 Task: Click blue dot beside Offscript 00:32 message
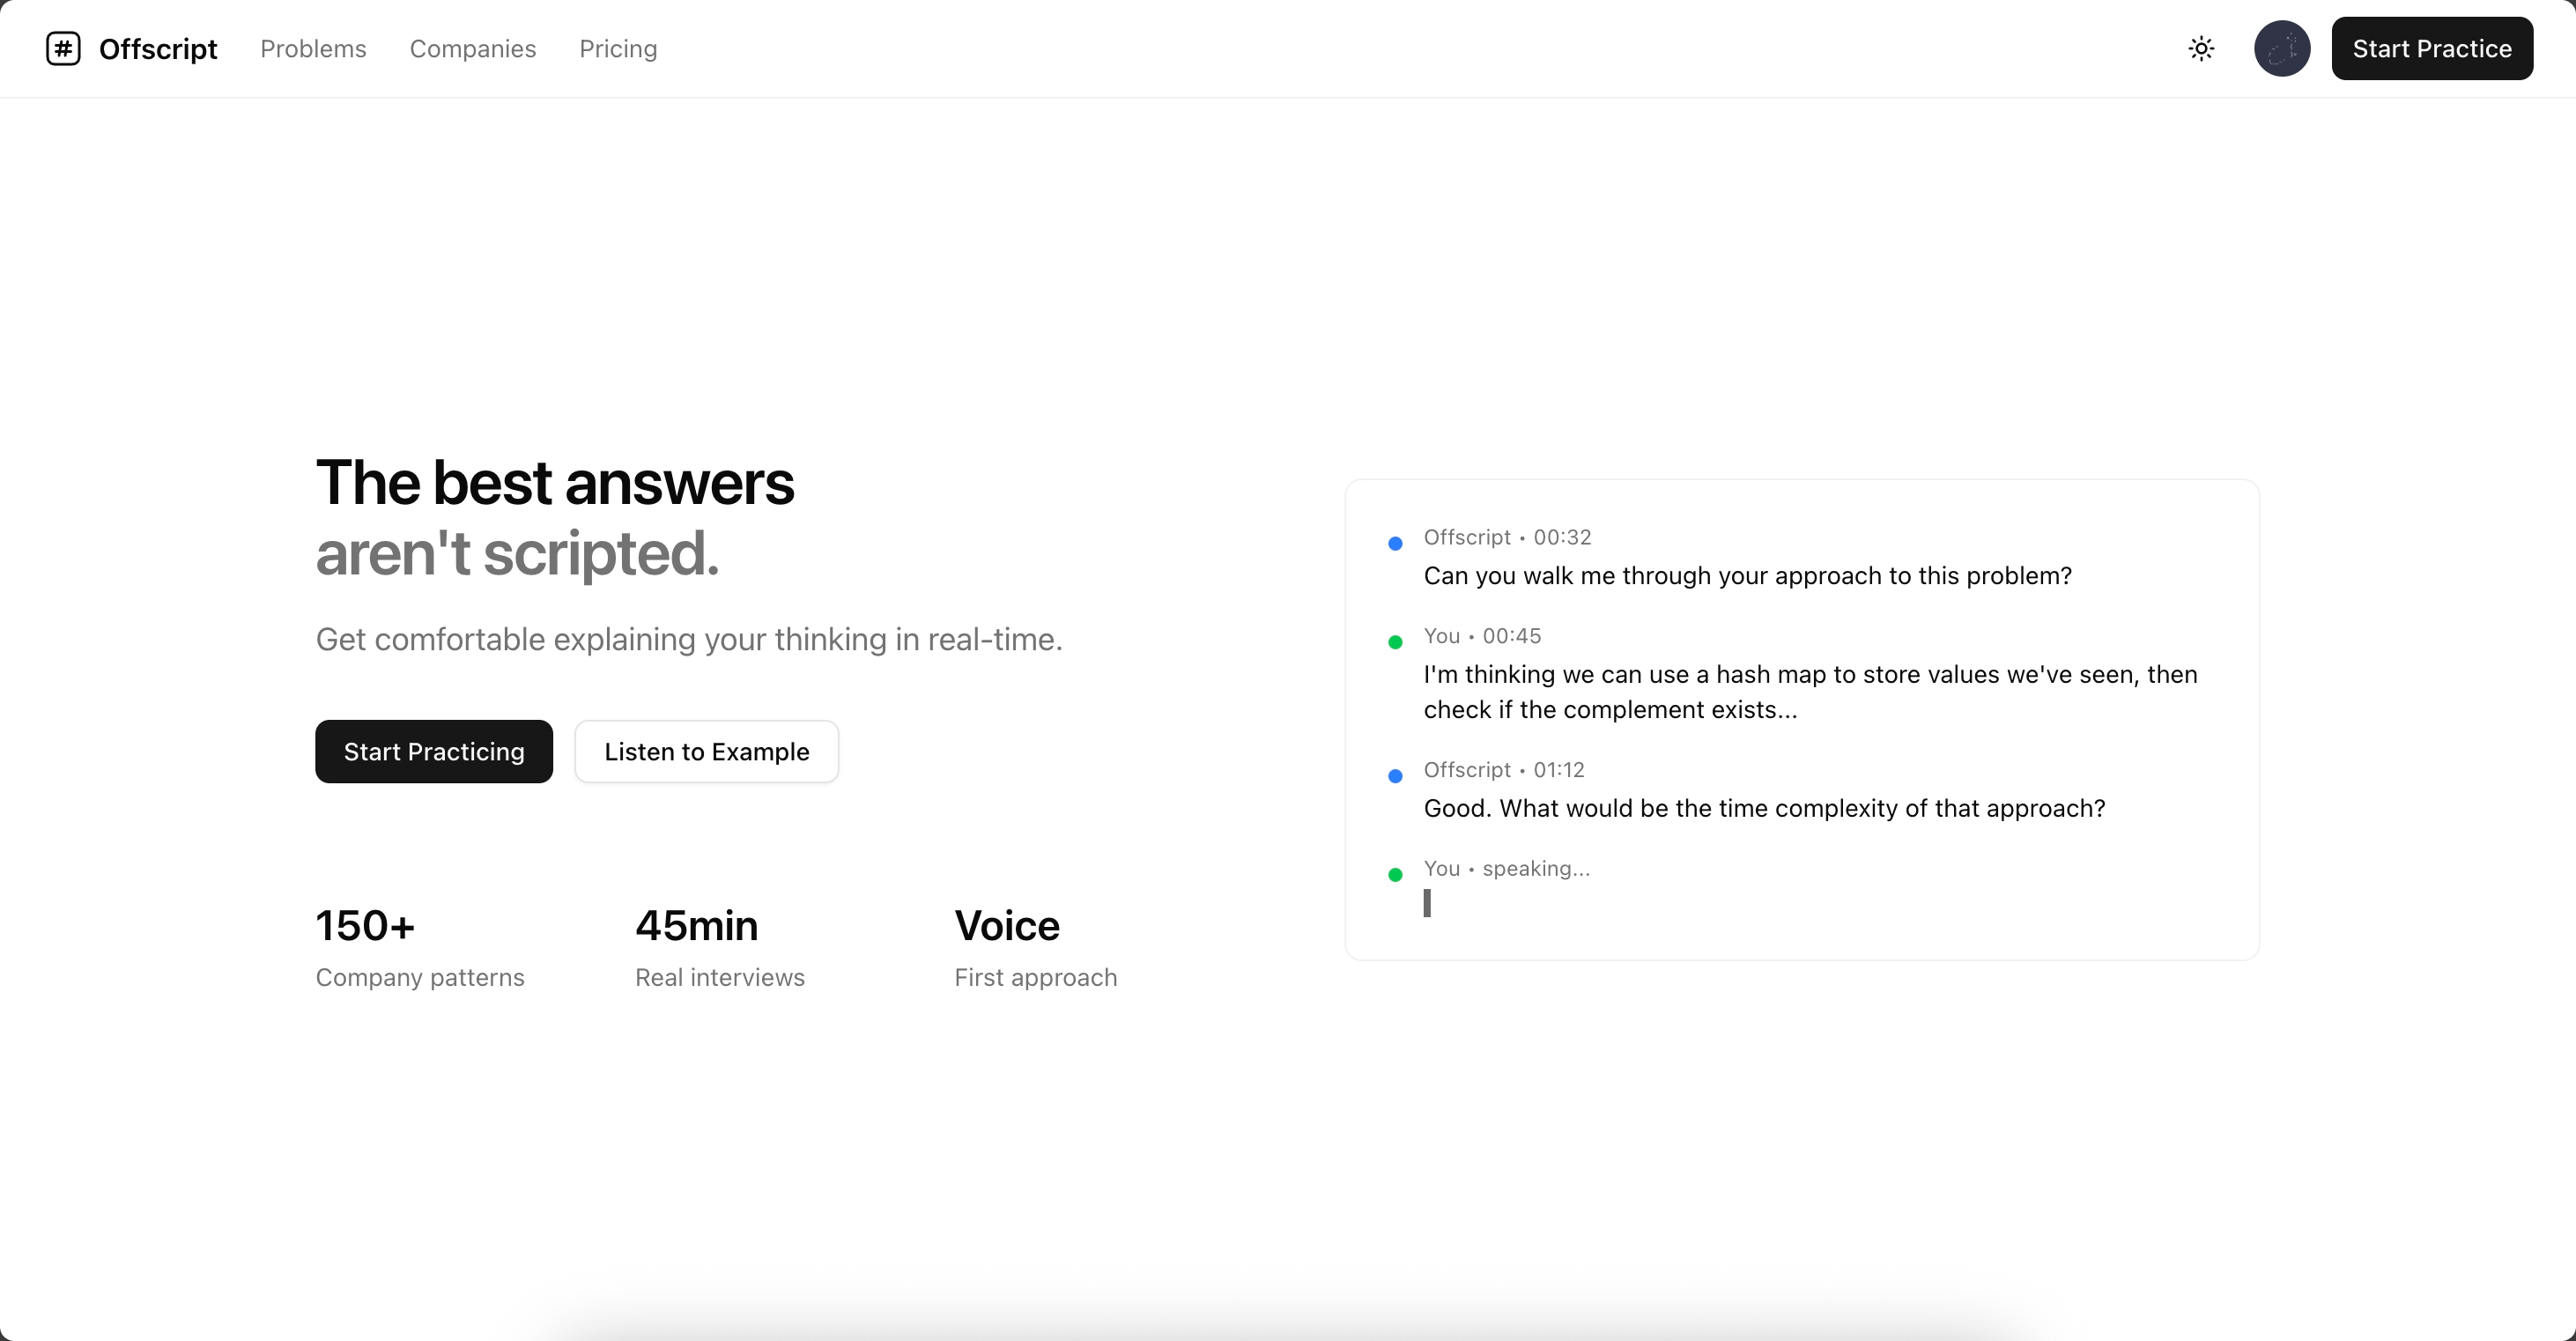pyautogui.click(x=1395, y=543)
